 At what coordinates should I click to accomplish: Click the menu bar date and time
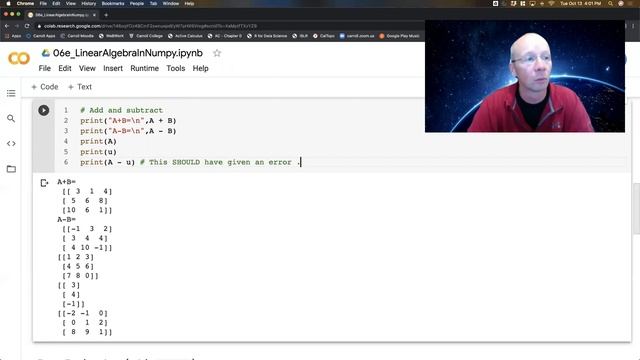[x=580, y=3]
